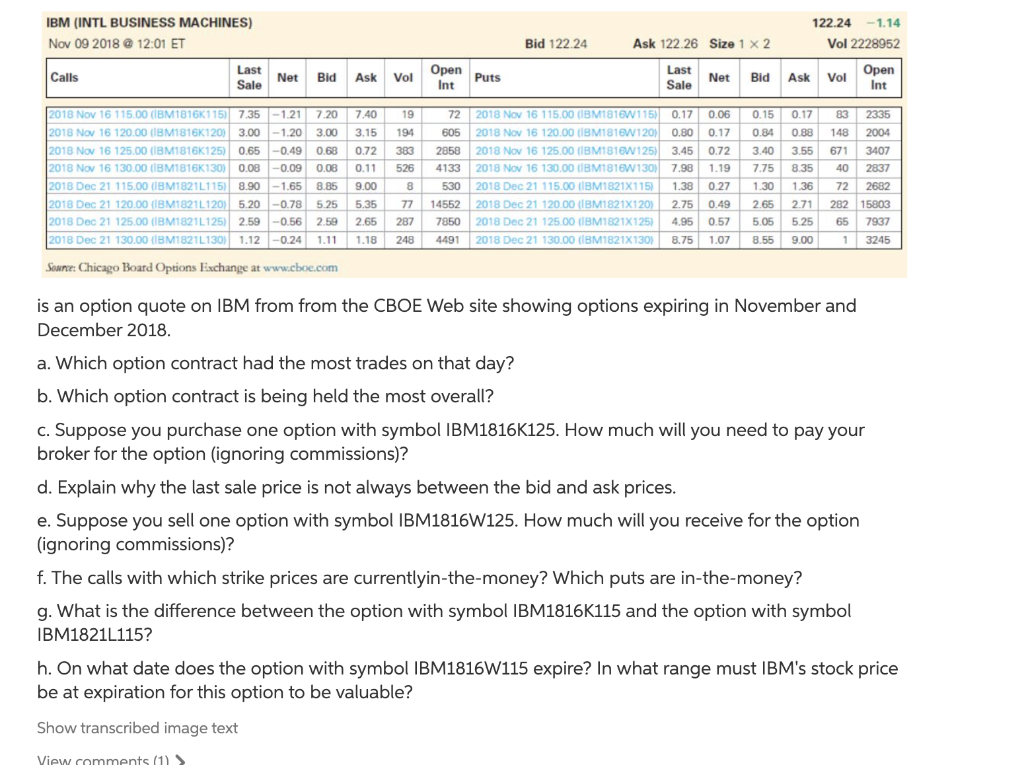1024x765 pixels.
Task: Open put 2018 Nov 16 125.00 IBM1816W125
Action: coord(566,151)
